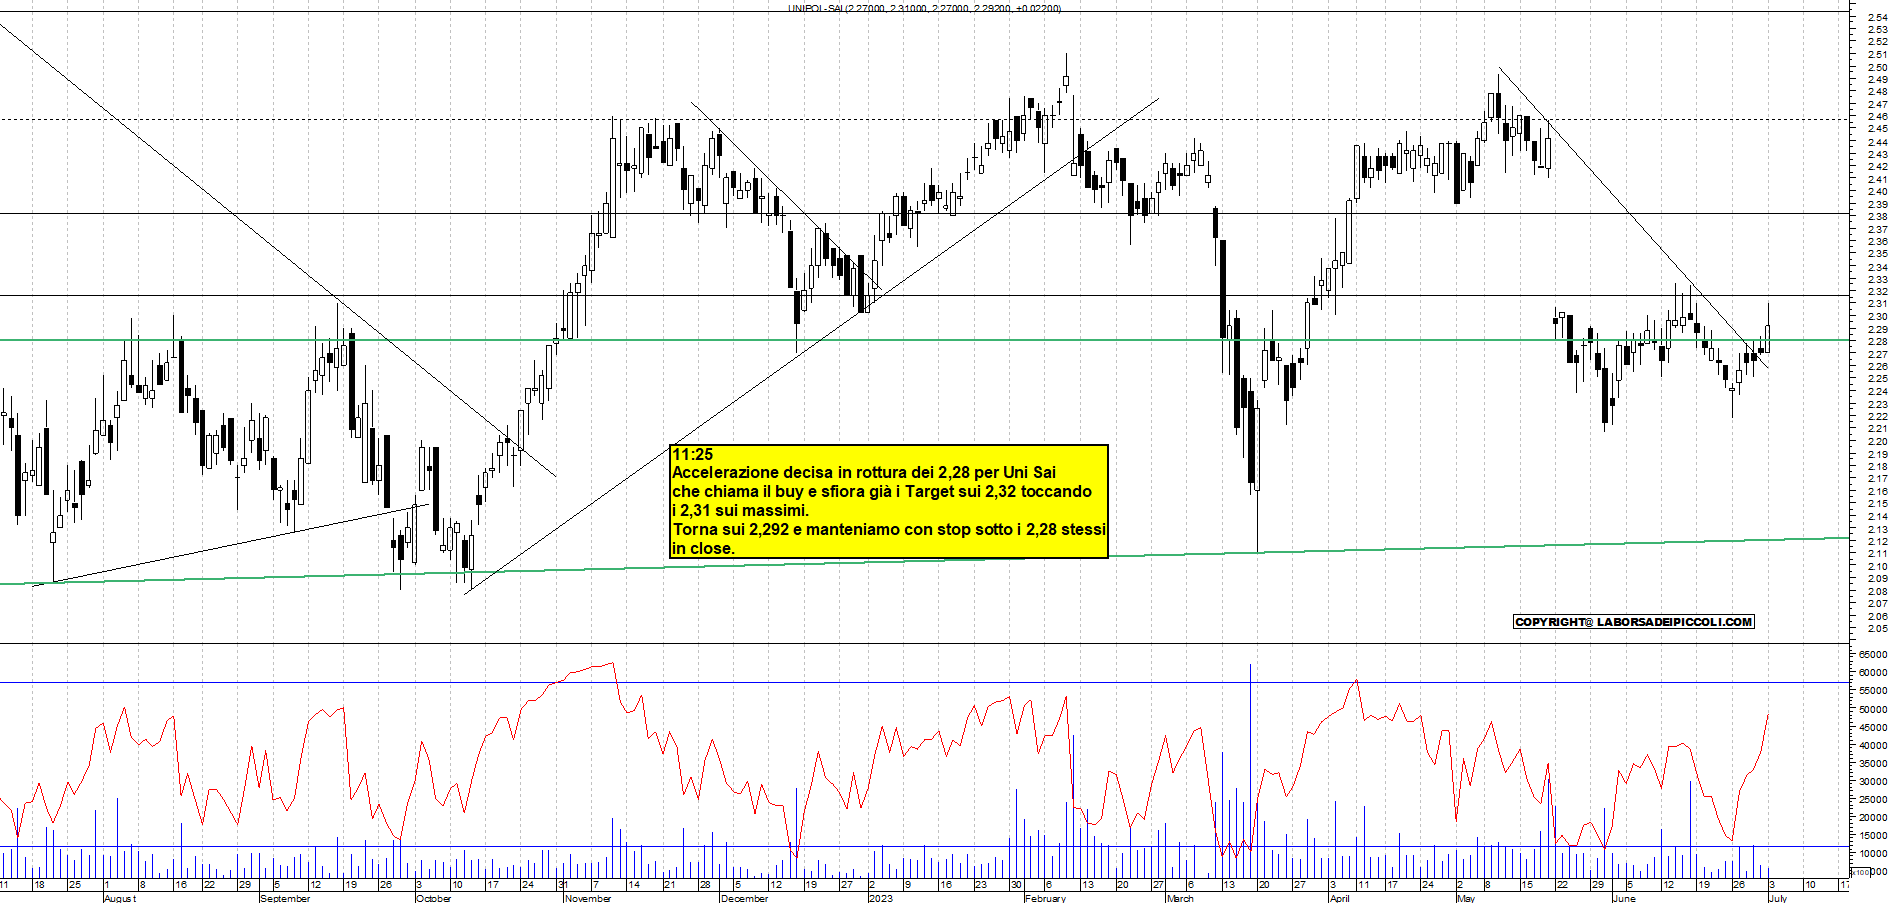Click the 'July' month label on time axis
The width and height of the screenshot is (1890, 903).
click(1777, 898)
